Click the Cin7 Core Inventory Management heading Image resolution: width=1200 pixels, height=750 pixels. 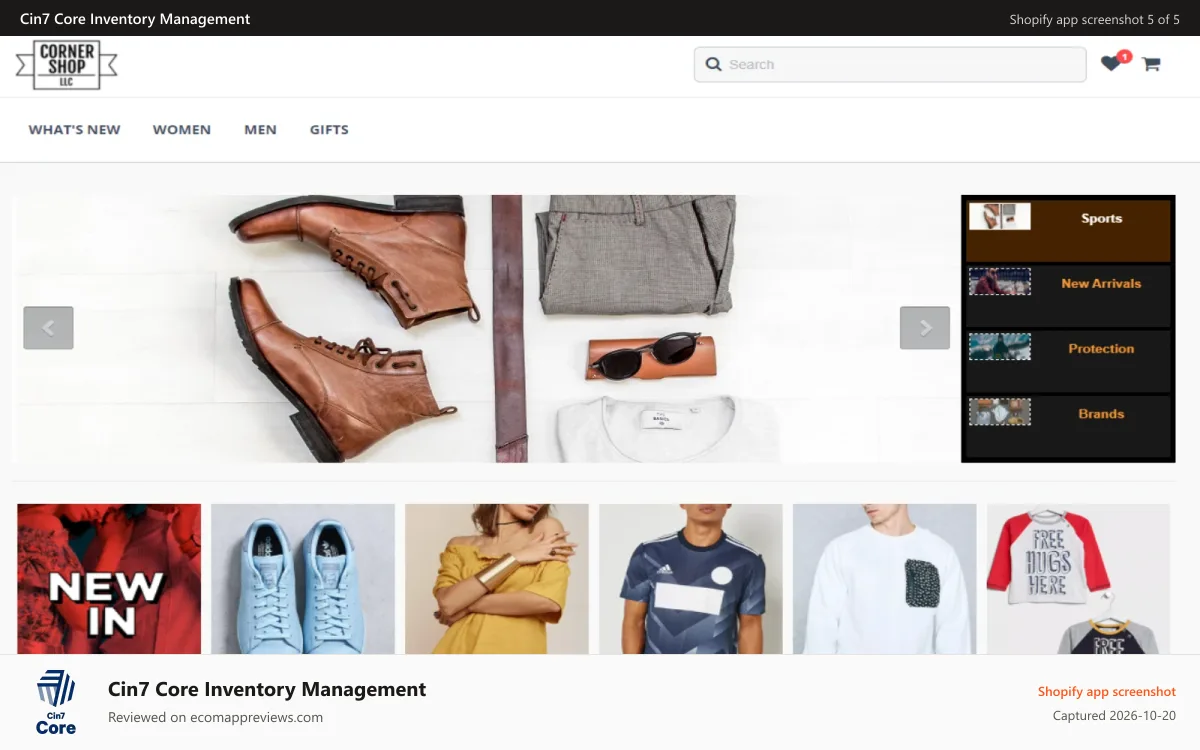tap(267, 689)
